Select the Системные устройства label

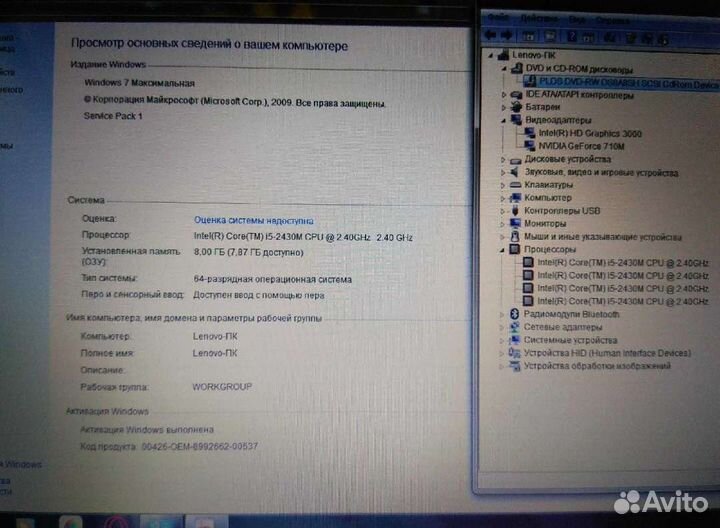570,340
